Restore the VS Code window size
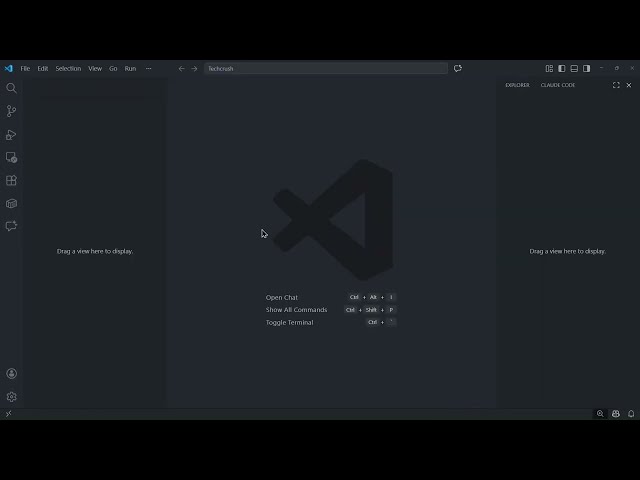This screenshot has width=640, height=480. click(617, 68)
